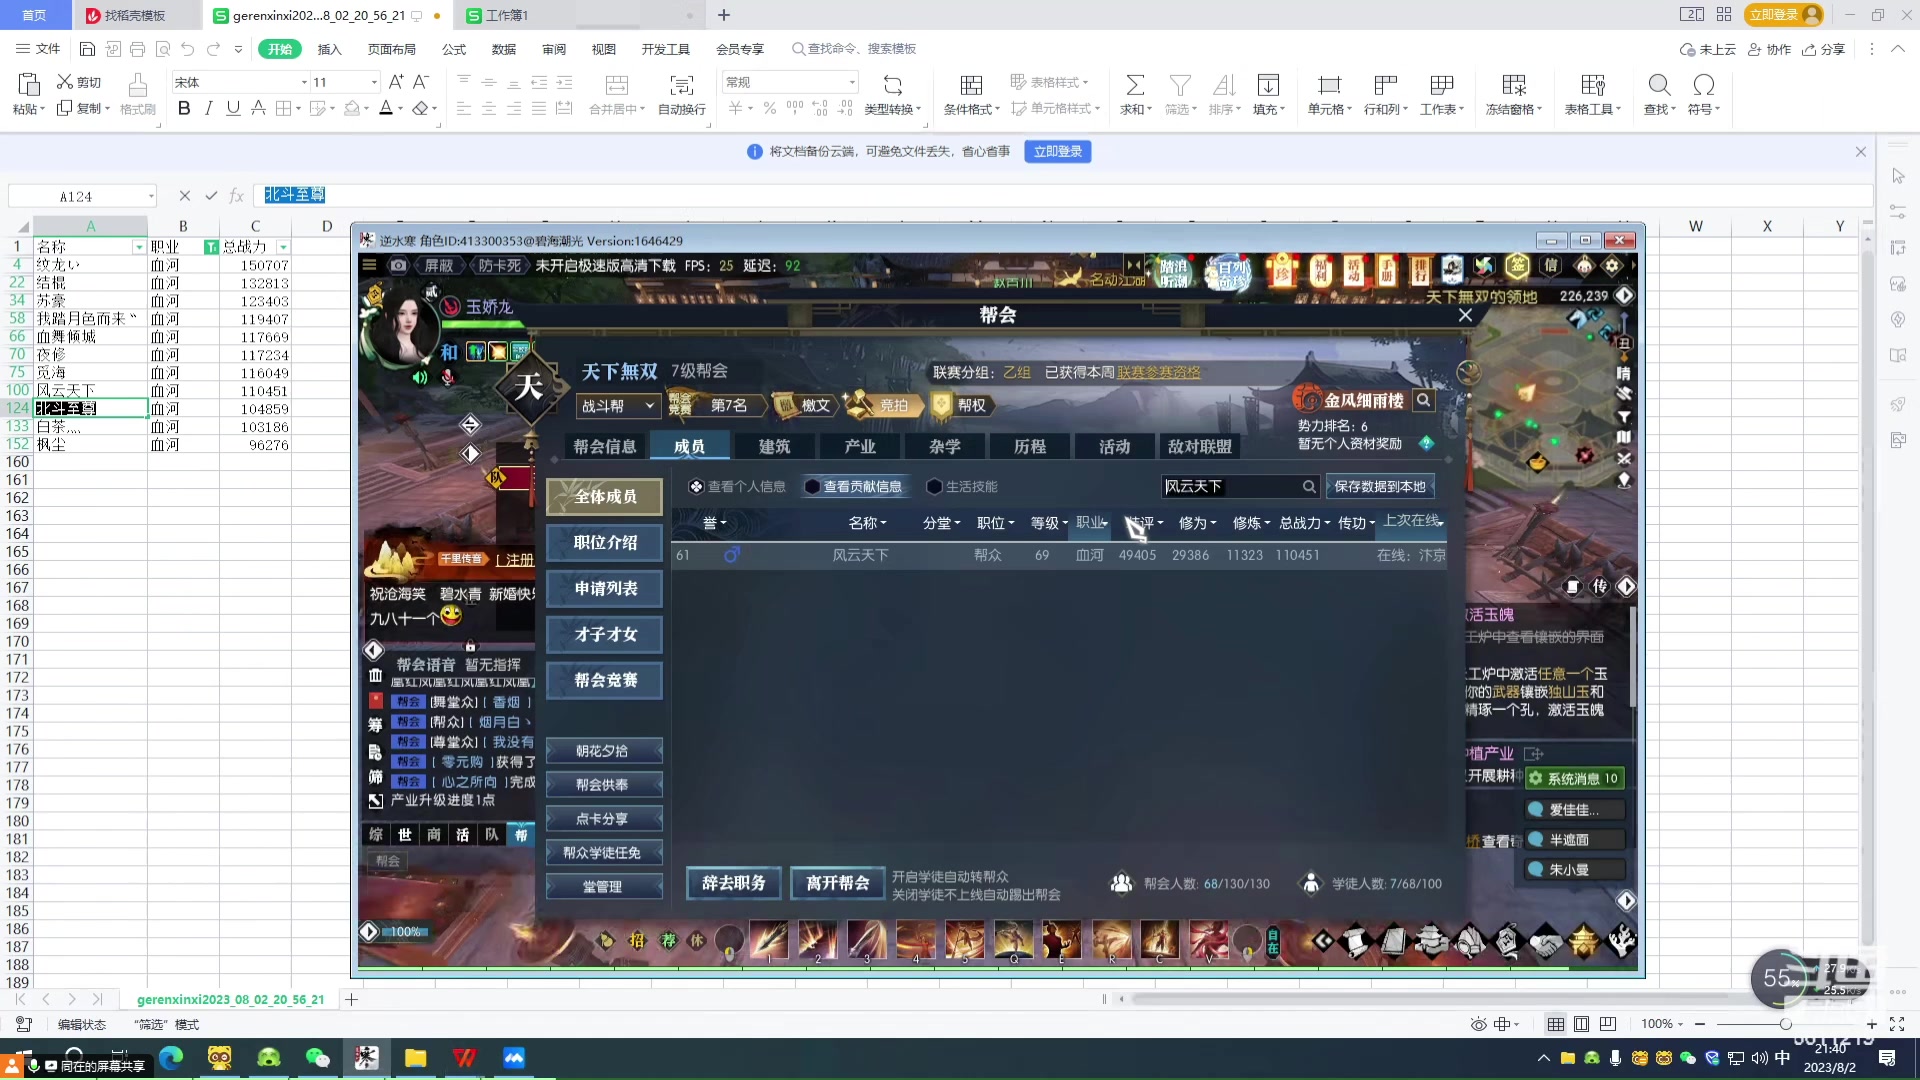This screenshot has height=1080, width=1920.
Task: Click the paste (粘贴) icon
Action: pyautogui.click(x=28, y=85)
